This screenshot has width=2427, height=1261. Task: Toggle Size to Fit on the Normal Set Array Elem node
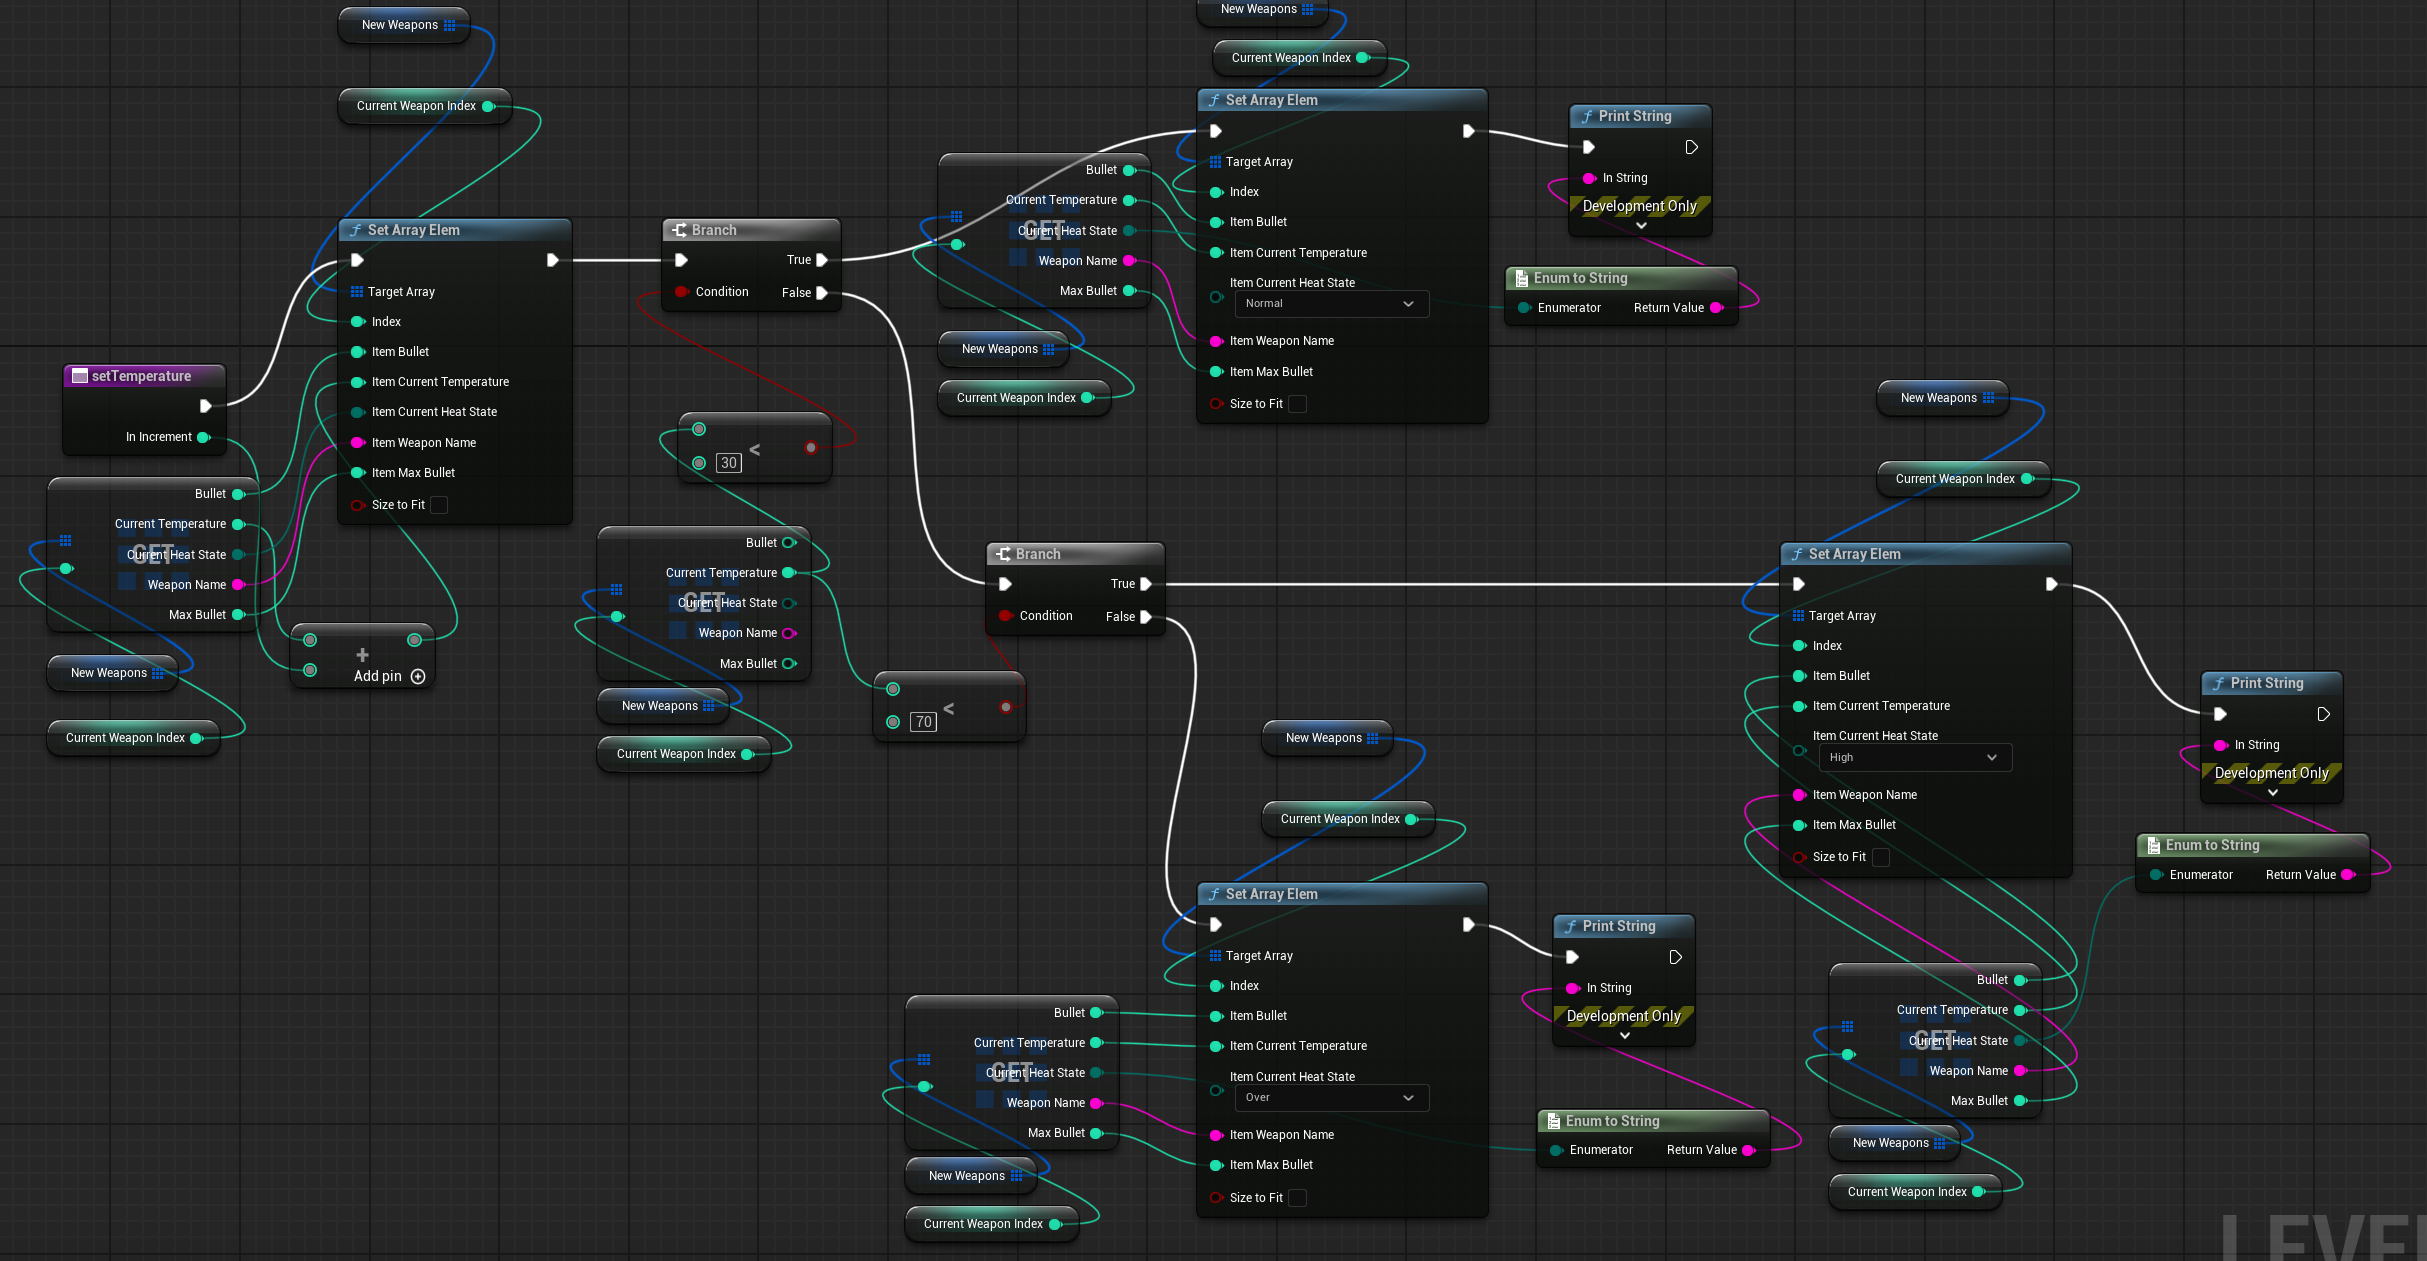1297,404
